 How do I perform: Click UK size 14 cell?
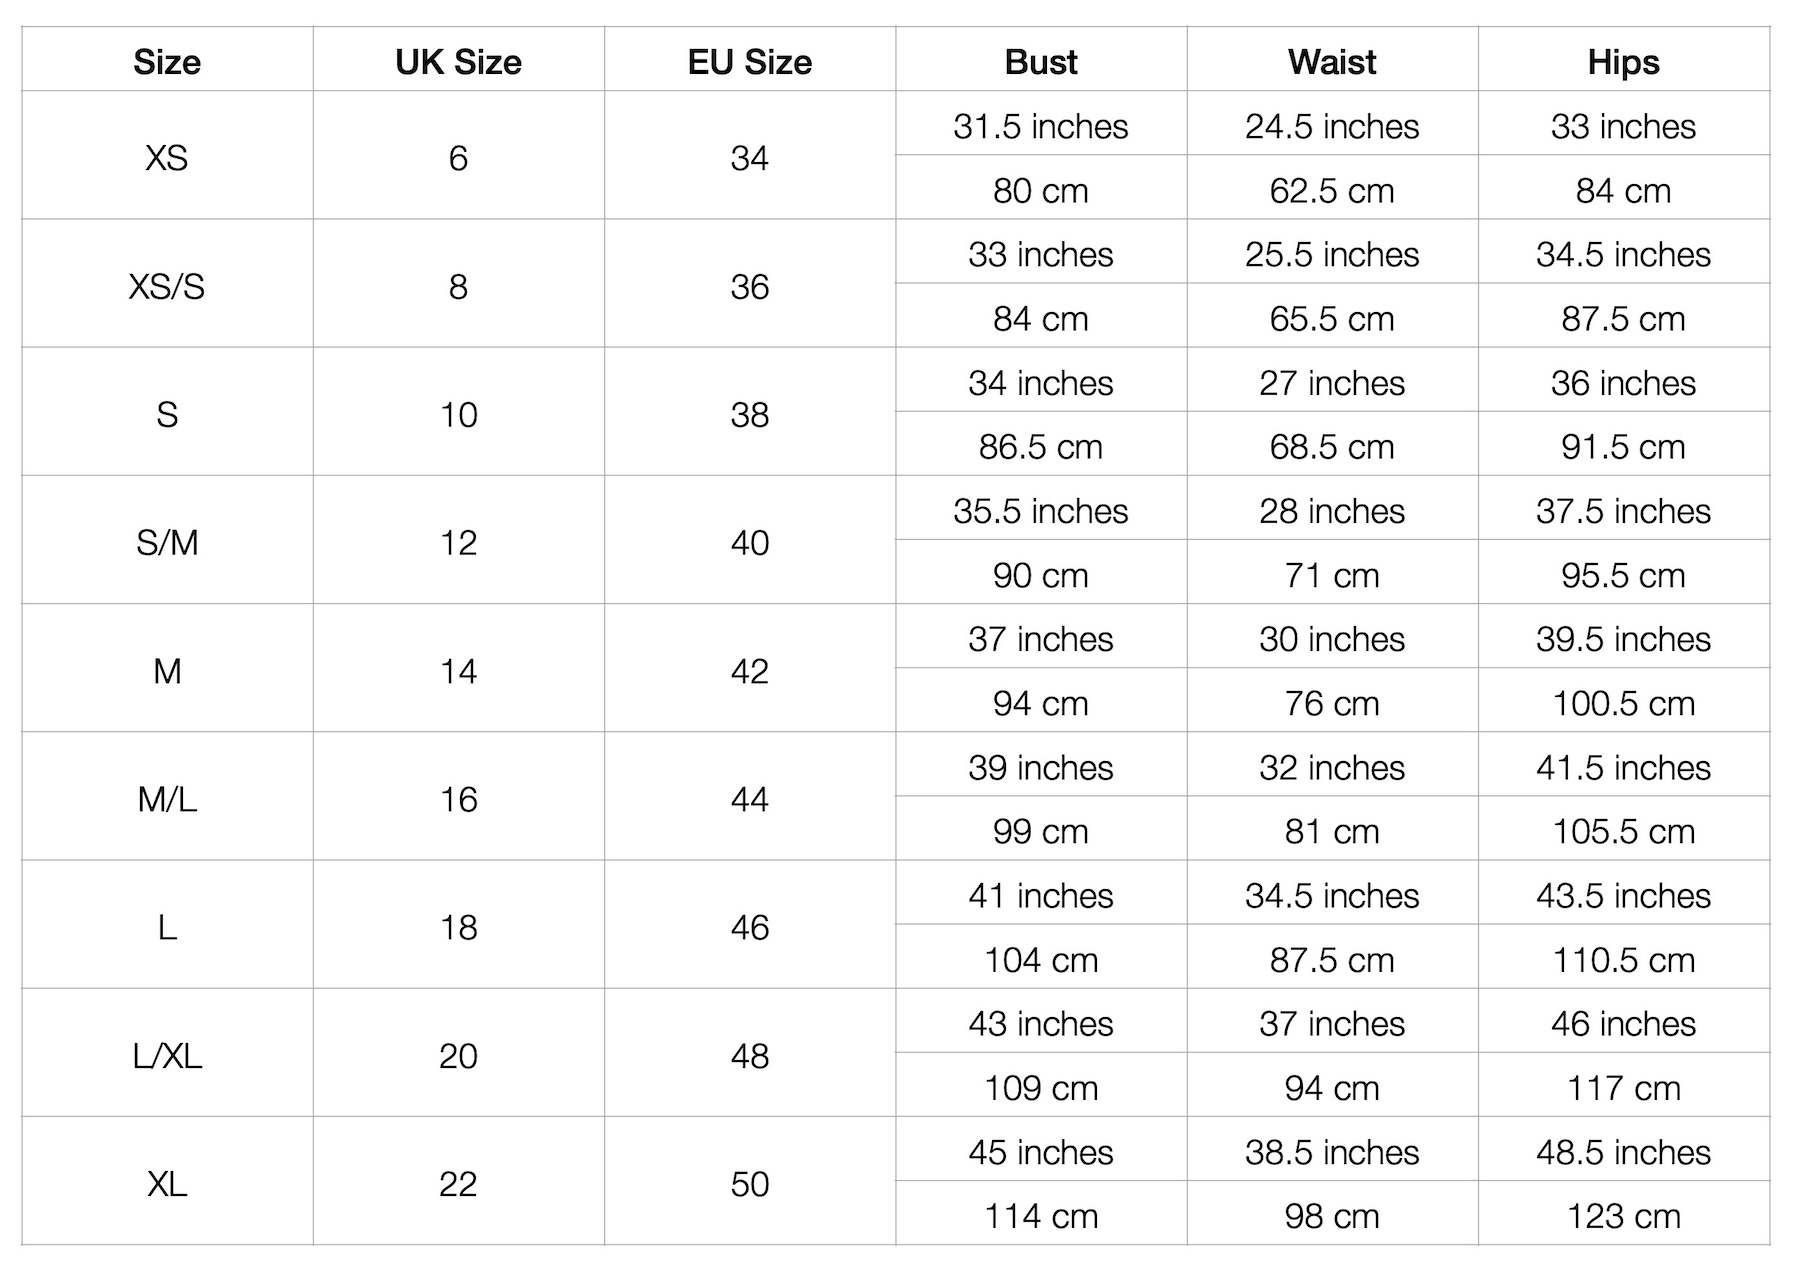pos(458,671)
